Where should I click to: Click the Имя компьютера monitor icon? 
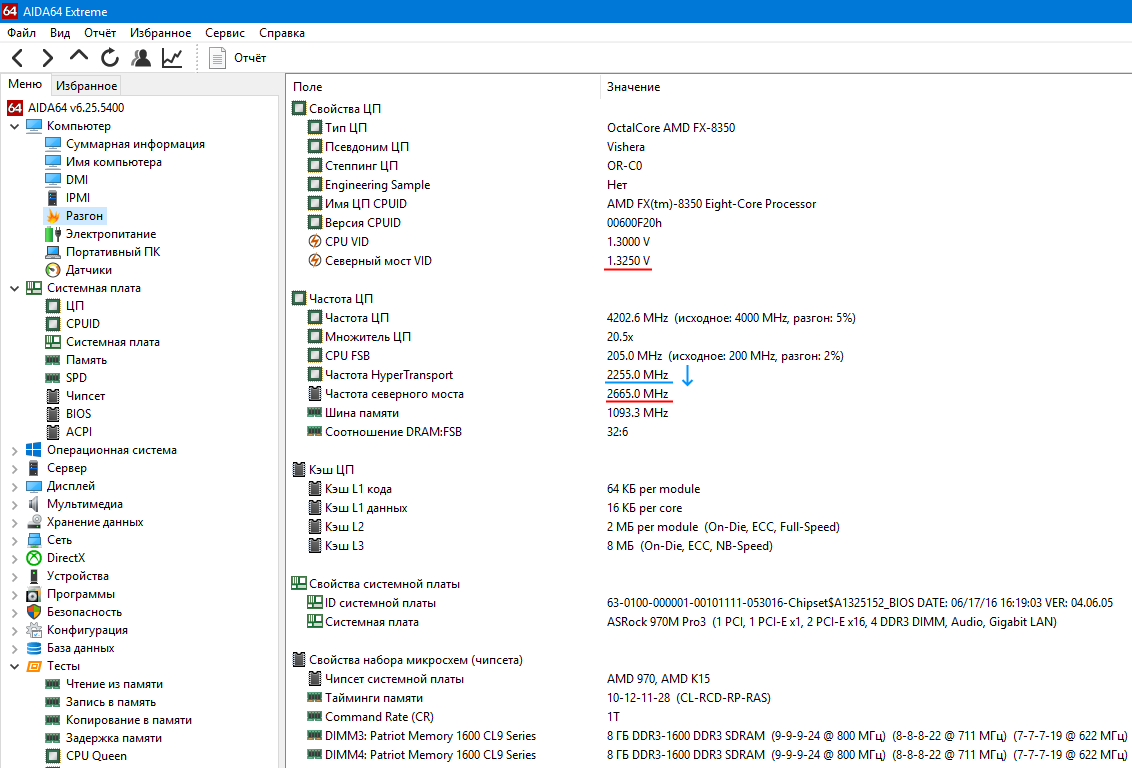tap(53, 162)
